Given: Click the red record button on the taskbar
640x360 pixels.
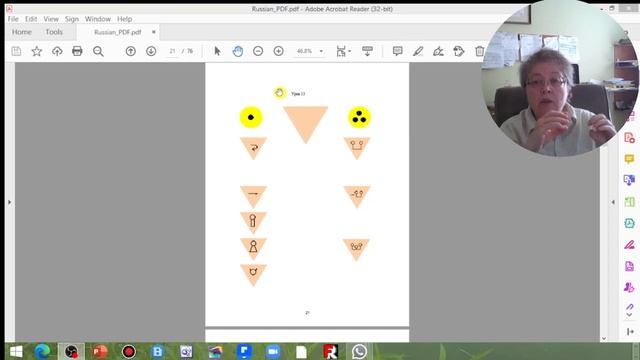Looking at the screenshot, I should pyautogui.click(x=129, y=351).
